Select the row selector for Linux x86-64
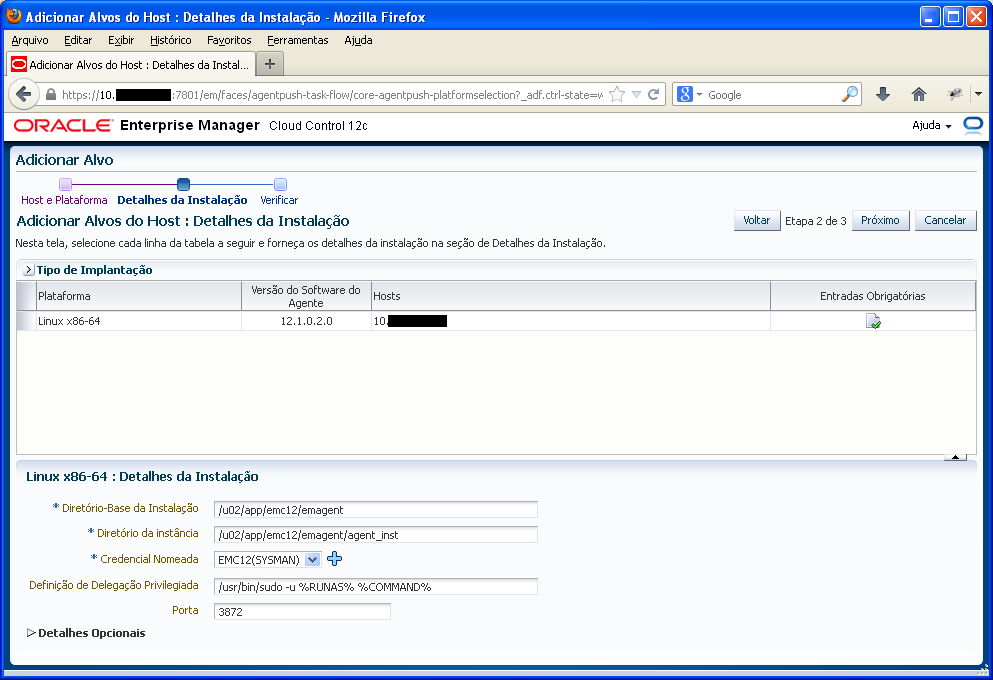 click(27, 321)
